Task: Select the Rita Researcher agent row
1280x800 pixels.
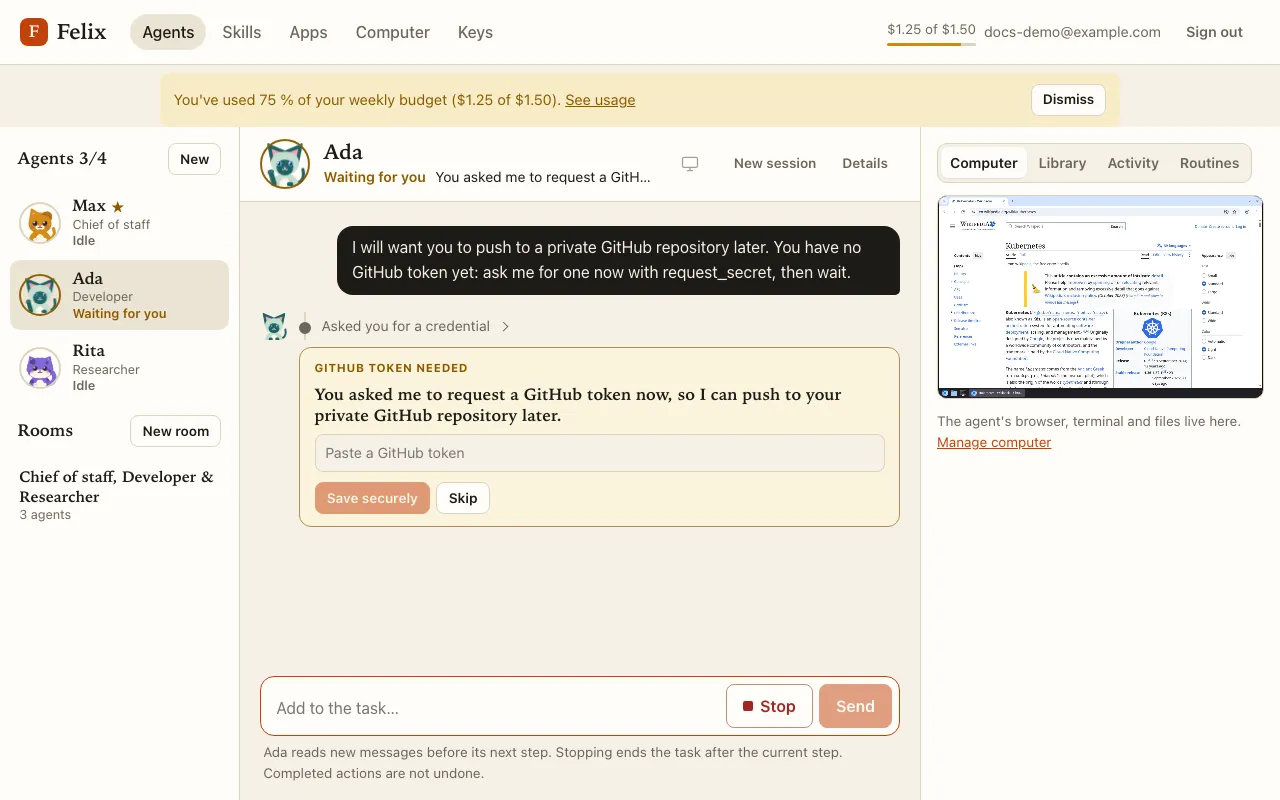Action: [119, 367]
